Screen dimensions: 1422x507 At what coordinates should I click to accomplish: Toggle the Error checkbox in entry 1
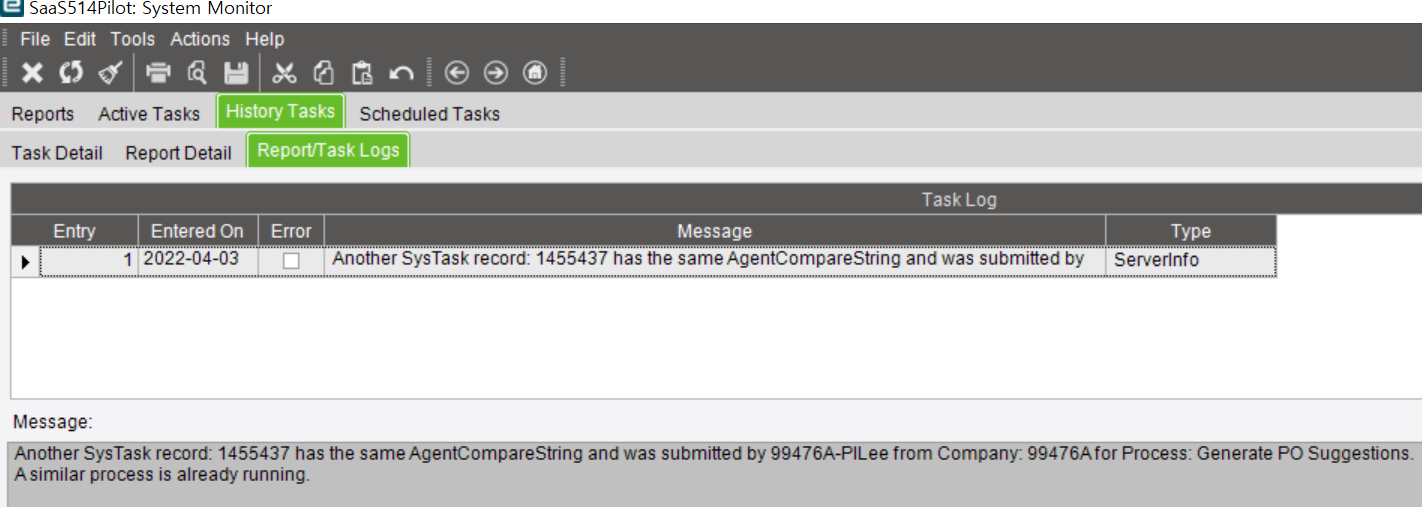click(291, 260)
